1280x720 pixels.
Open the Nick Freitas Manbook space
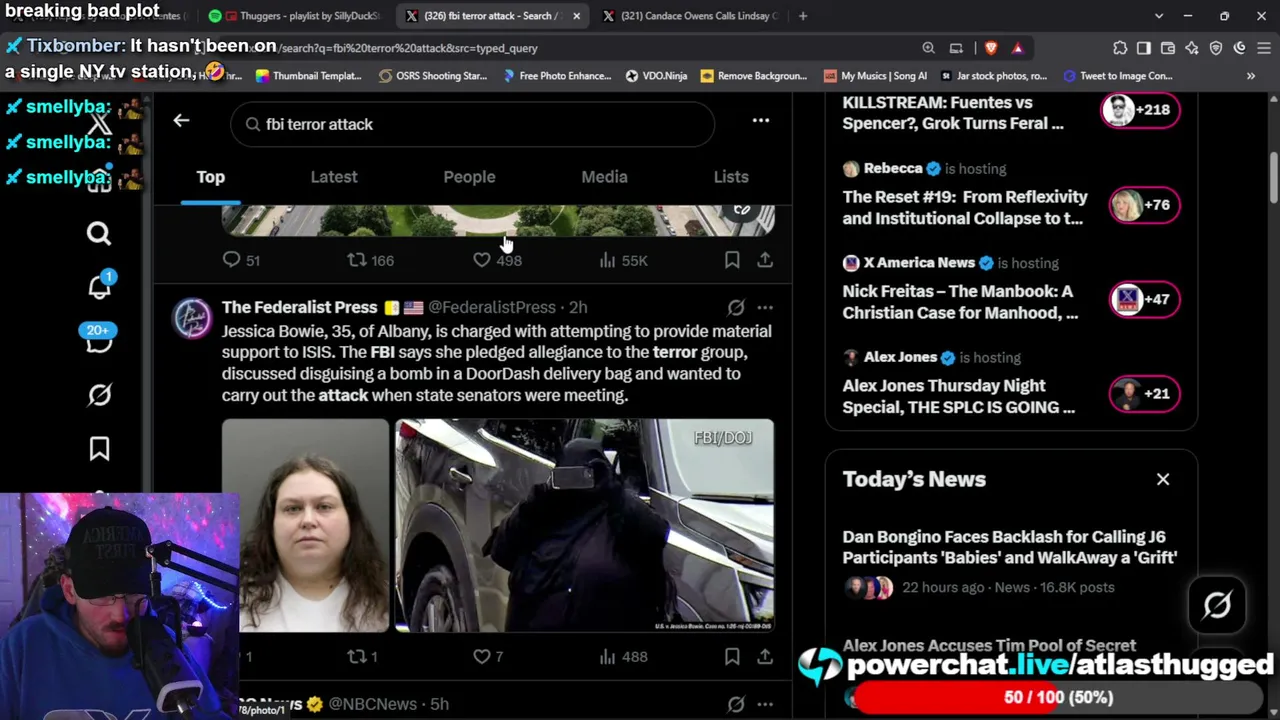tap(960, 302)
